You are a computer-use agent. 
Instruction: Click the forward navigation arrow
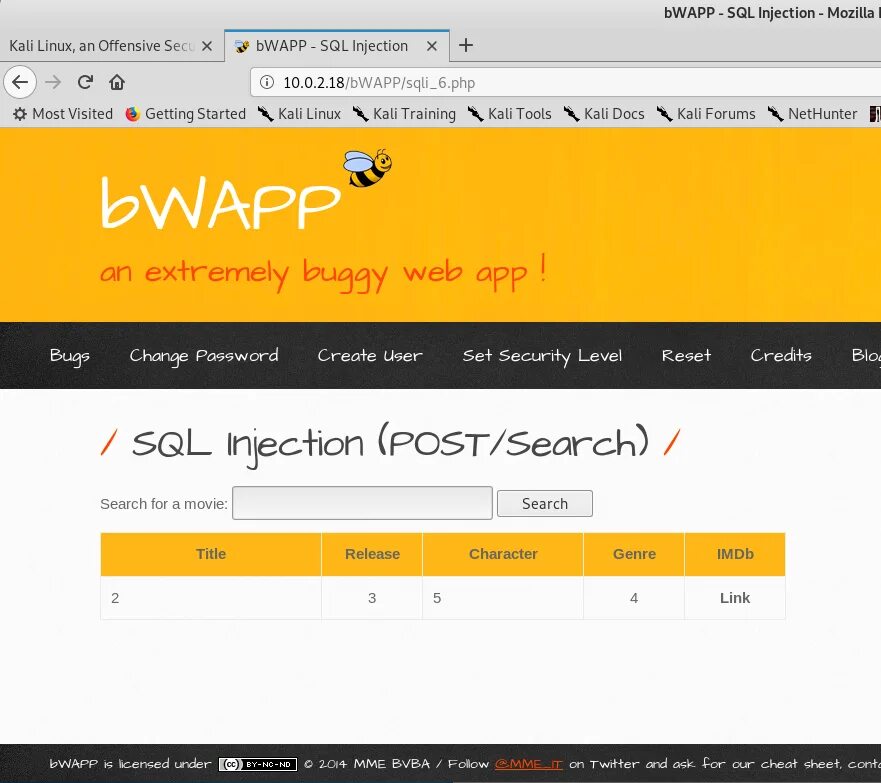53,82
